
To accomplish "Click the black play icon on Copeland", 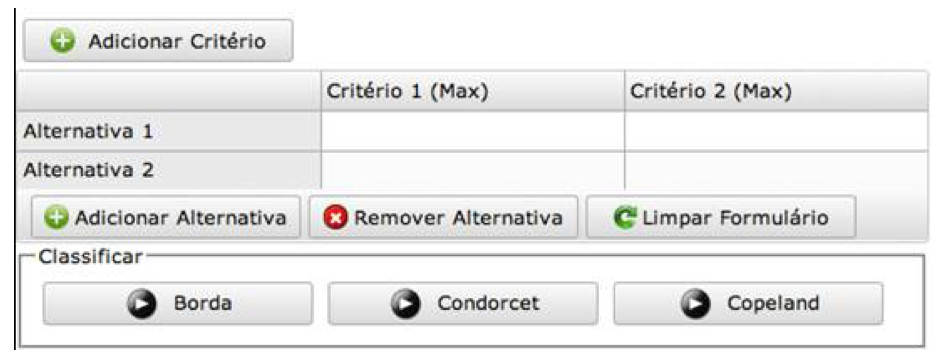I will 696,304.
